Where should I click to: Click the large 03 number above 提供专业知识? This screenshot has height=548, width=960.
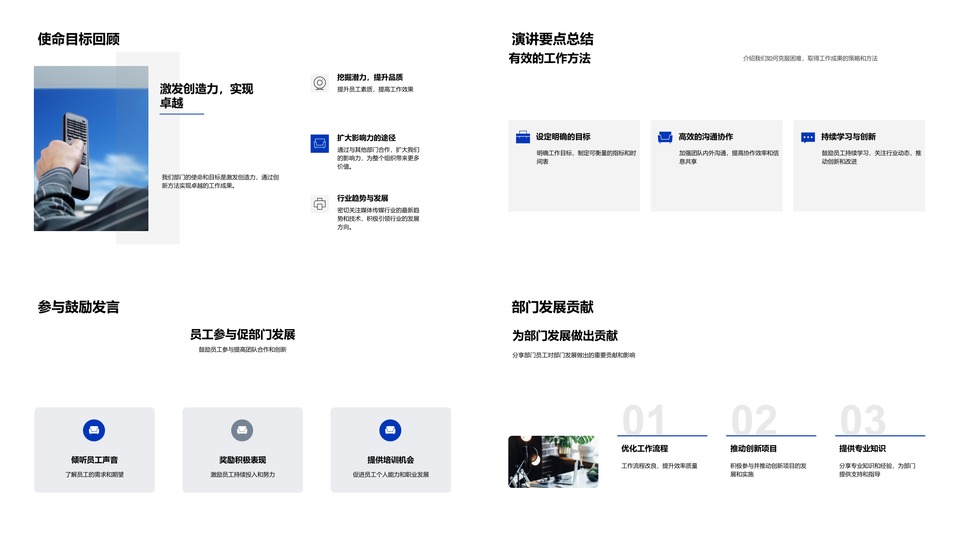point(862,420)
